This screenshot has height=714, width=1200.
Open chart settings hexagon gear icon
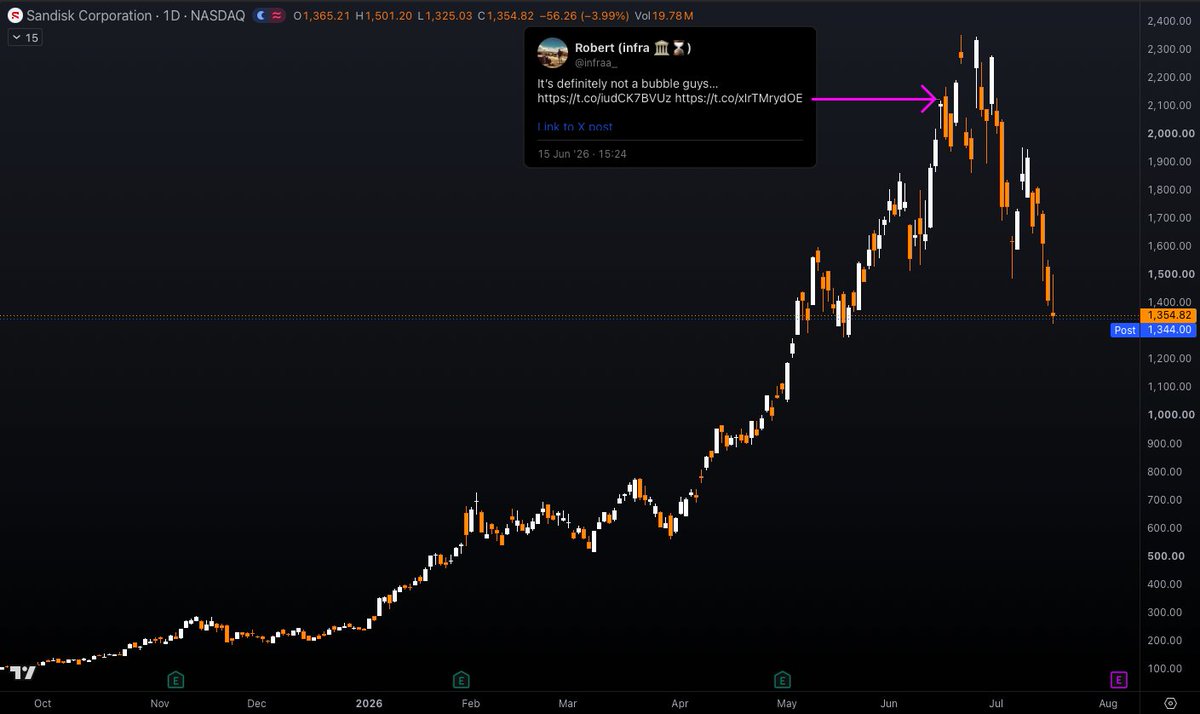(1170, 703)
